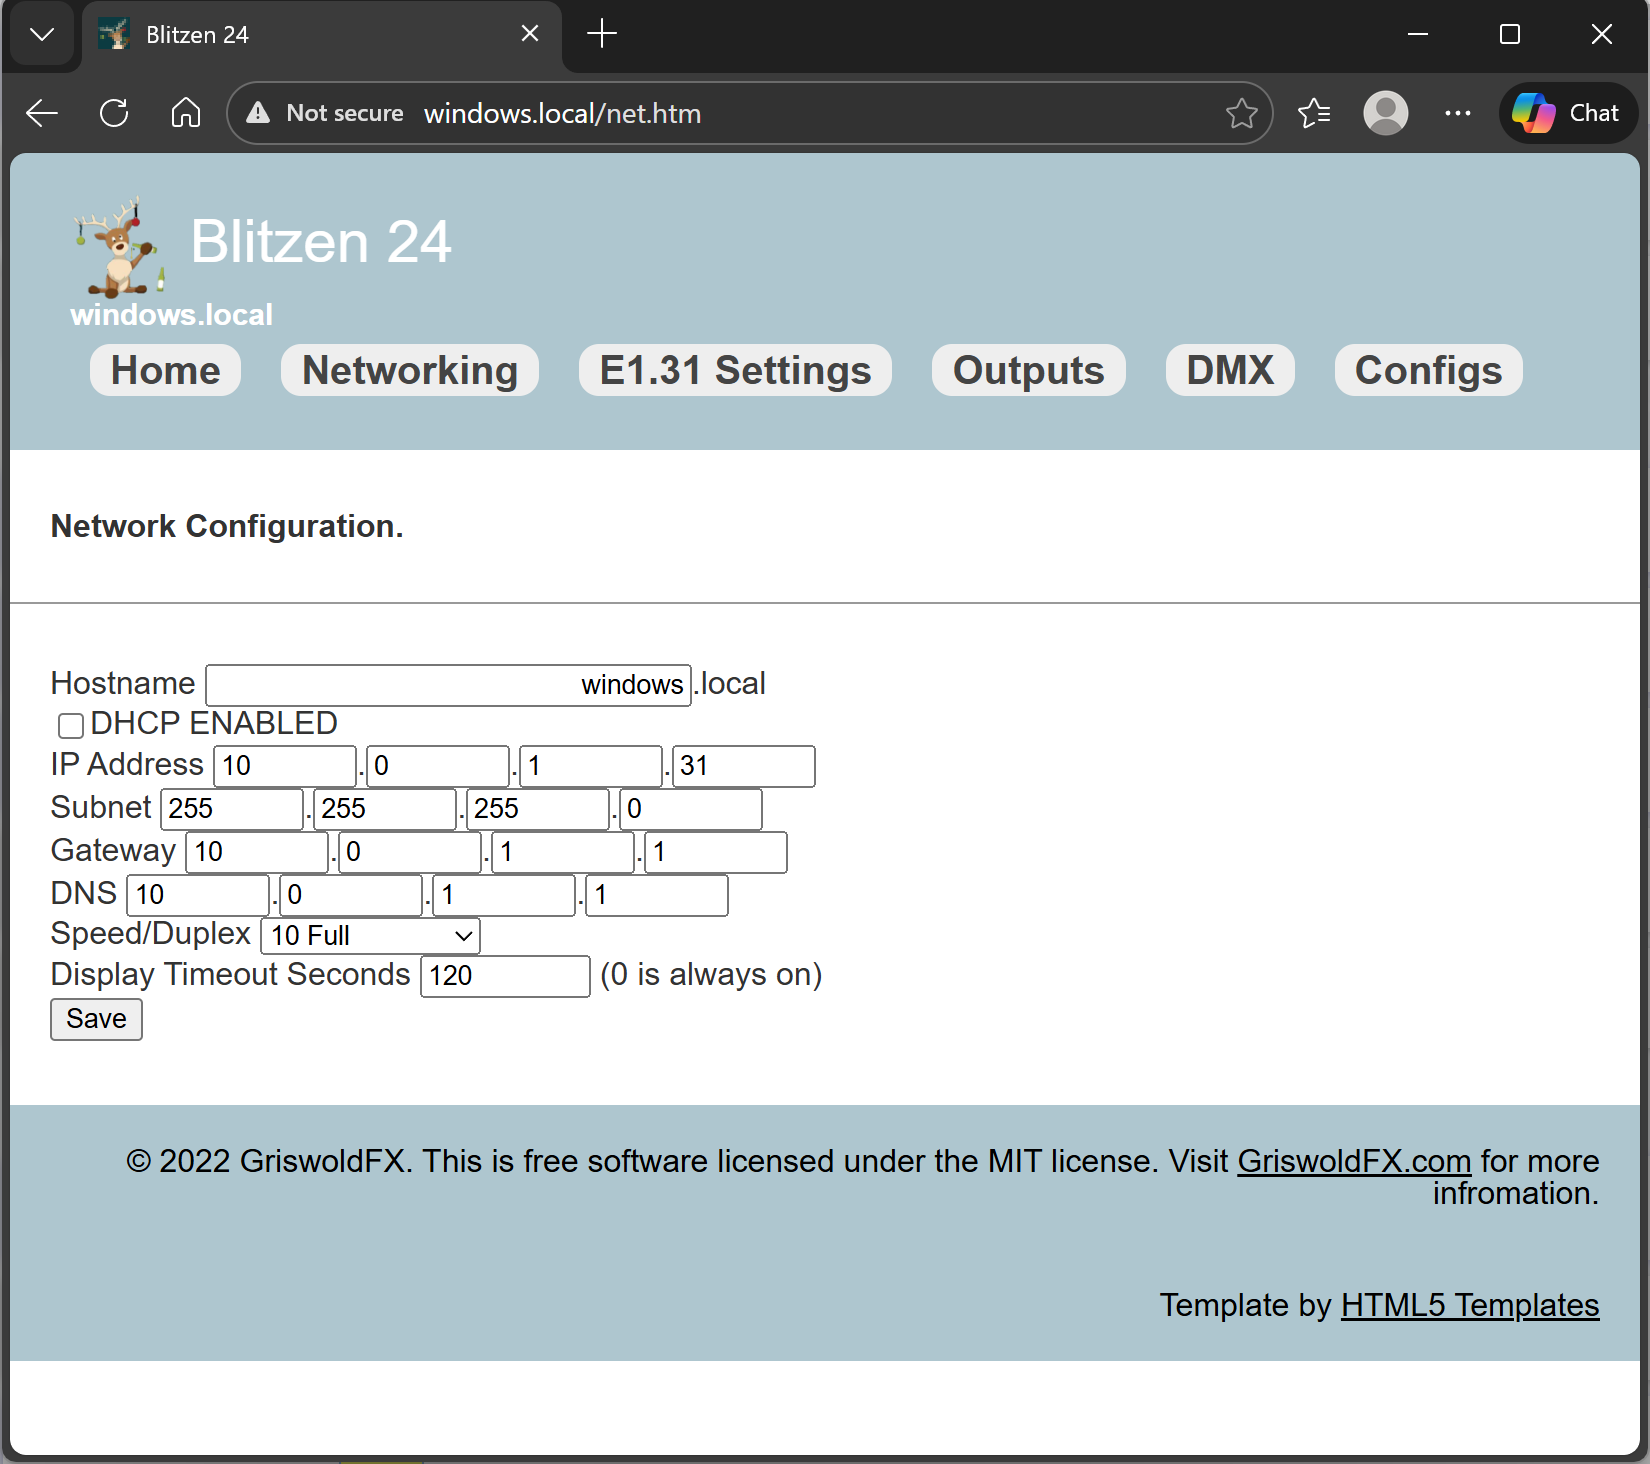Open Copilot Chat sidebar
The image size is (1650, 1464).
[x=1567, y=113]
